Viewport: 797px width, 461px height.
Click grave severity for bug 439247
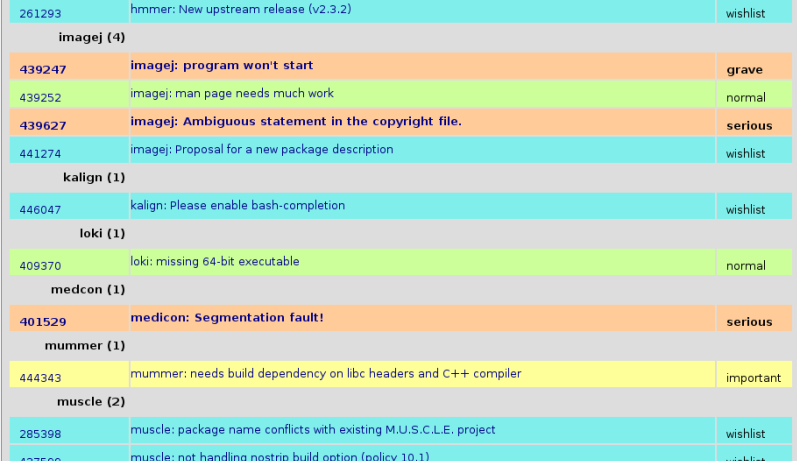744,70
